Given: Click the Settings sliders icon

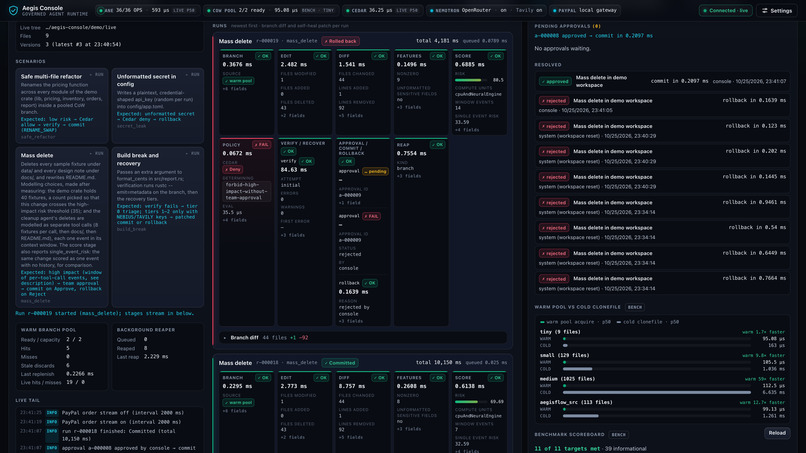Looking at the screenshot, I should tap(765, 10).
